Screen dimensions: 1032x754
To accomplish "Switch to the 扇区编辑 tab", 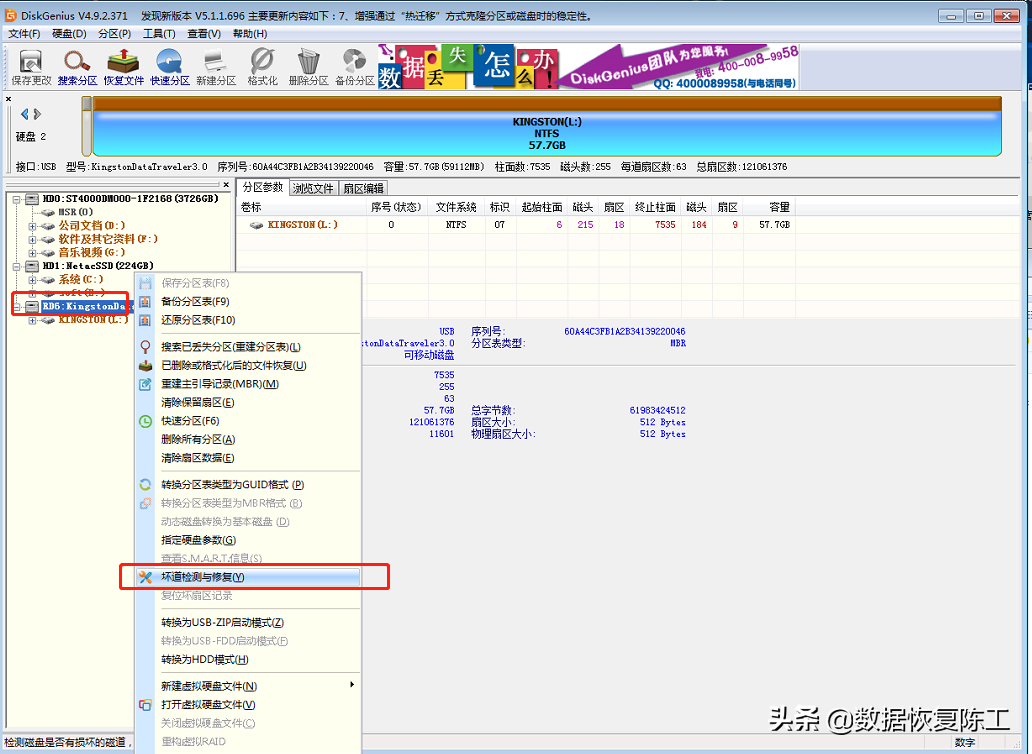I will pos(363,188).
